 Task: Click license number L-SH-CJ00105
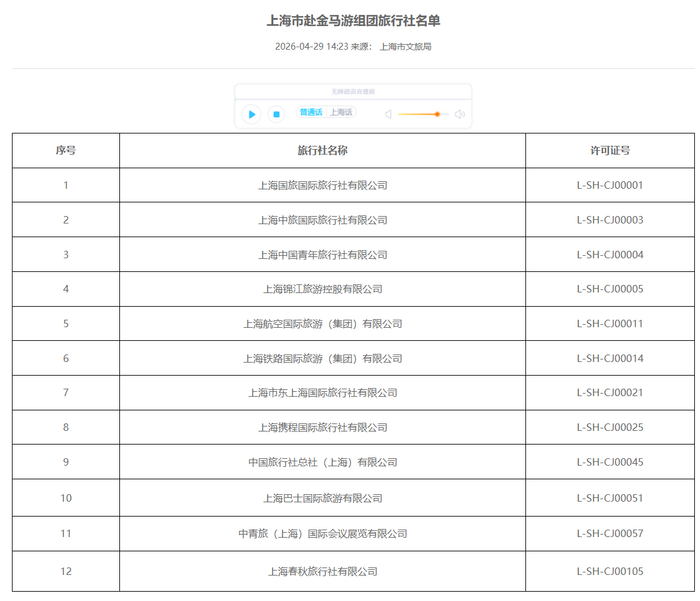pos(610,572)
